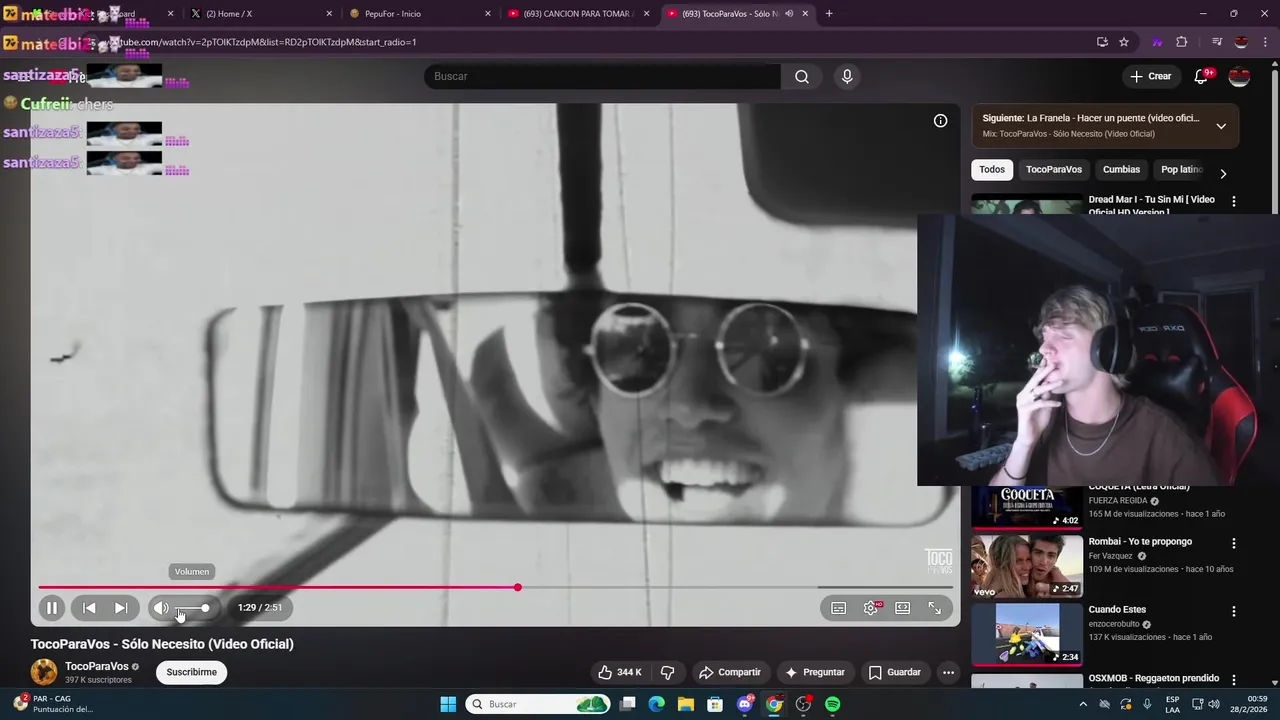1280x720 pixels.
Task: Open the Dread Mar I - Tu Sin Mi title
Action: tap(1151, 204)
